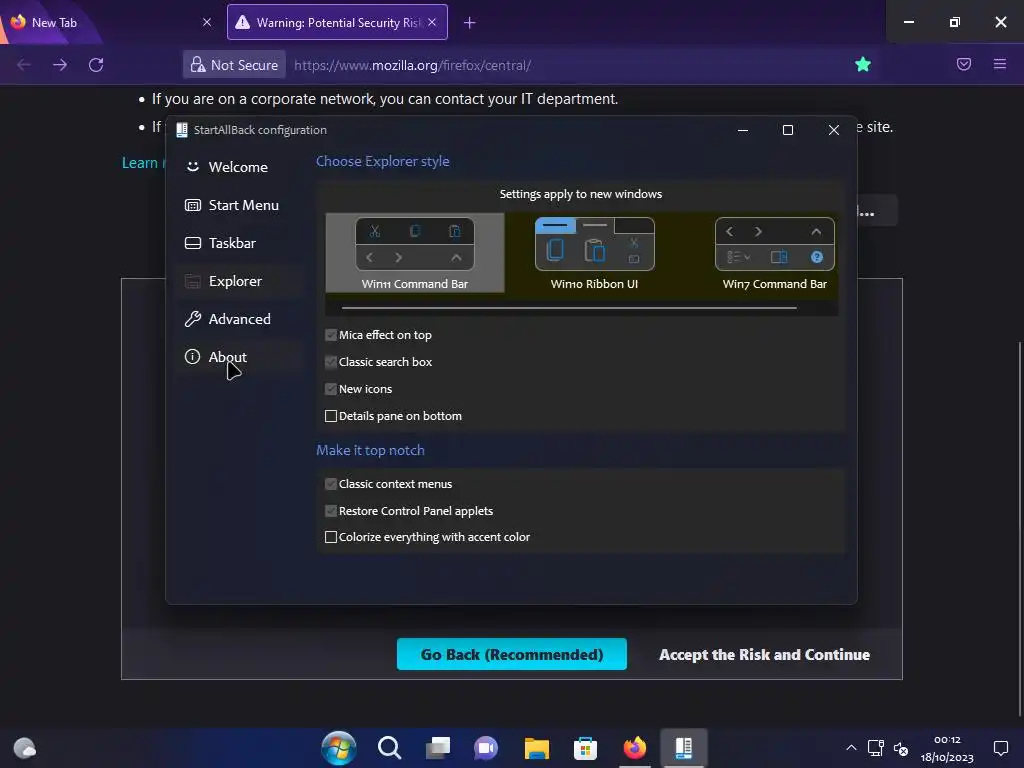Viewport: 1024px width, 768px height.
Task: Open the Save to Pocket icon
Action: 964,64
